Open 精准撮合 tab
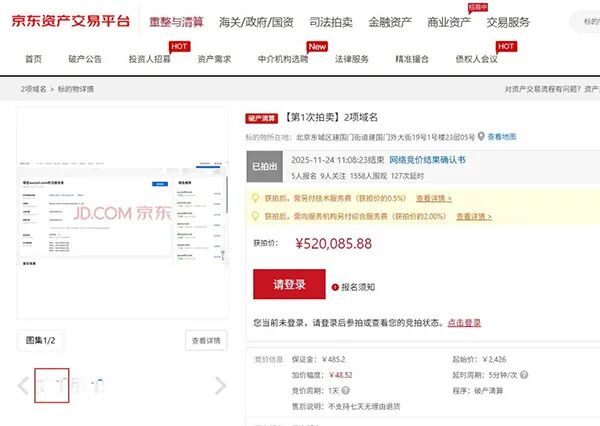This screenshot has width=600, height=426. click(412, 59)
